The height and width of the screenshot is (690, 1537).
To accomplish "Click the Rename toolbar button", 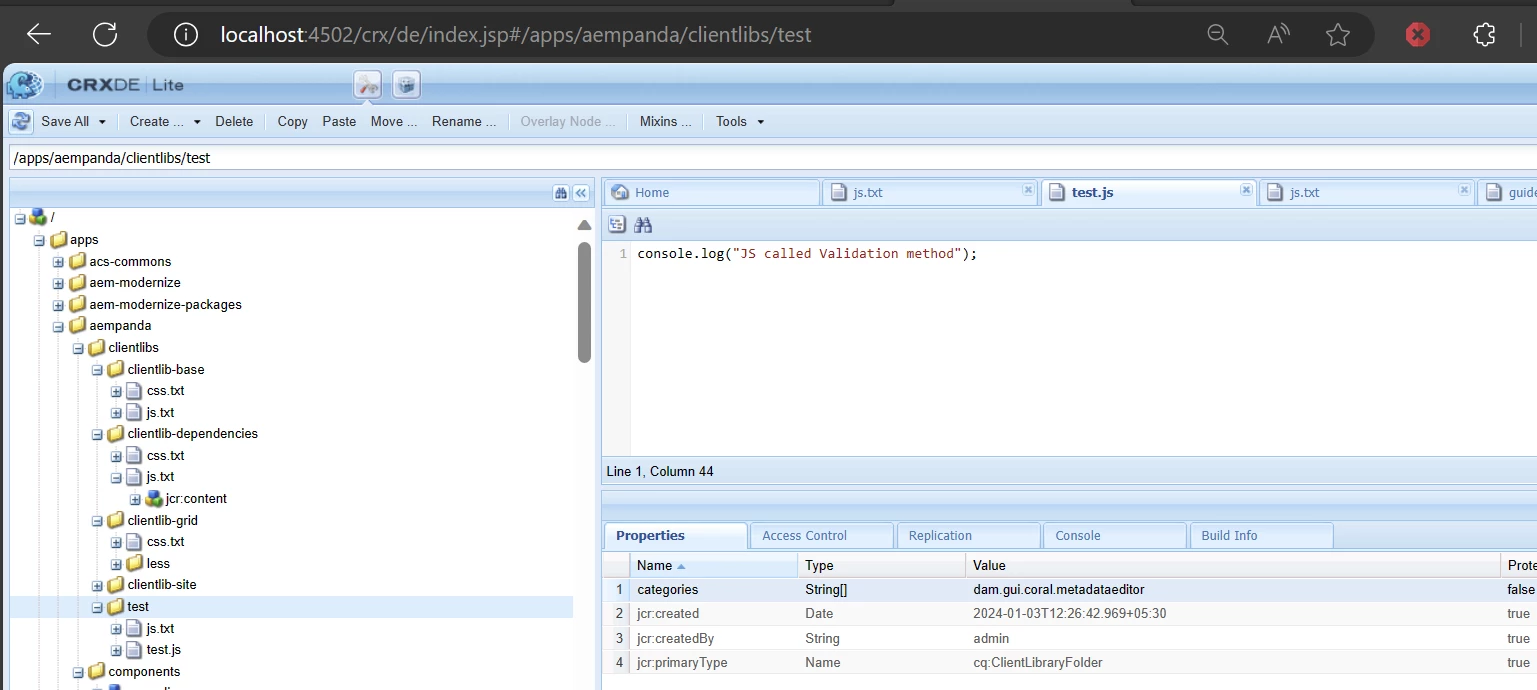I will 464,121.
